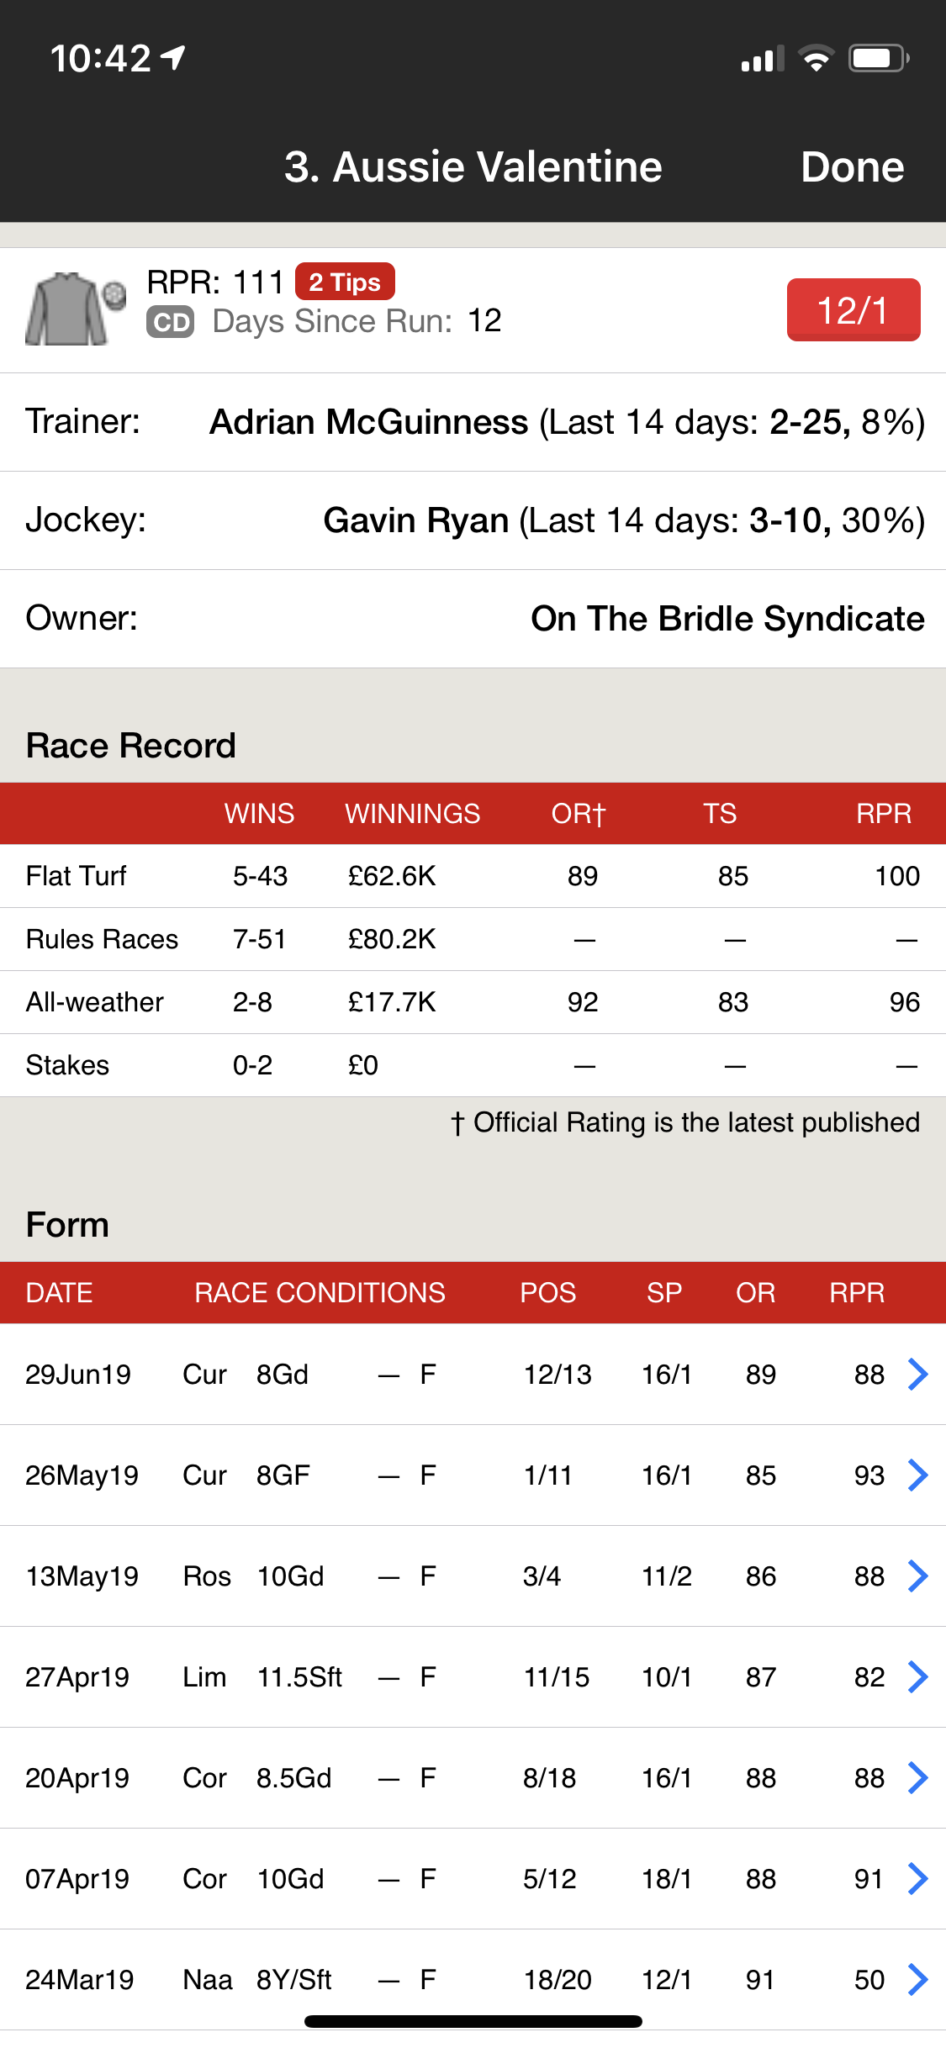The height and width of the screenshot is (2048, 946).
Task: Tap the location arrow beside the time
Action: tap(173, 58)
